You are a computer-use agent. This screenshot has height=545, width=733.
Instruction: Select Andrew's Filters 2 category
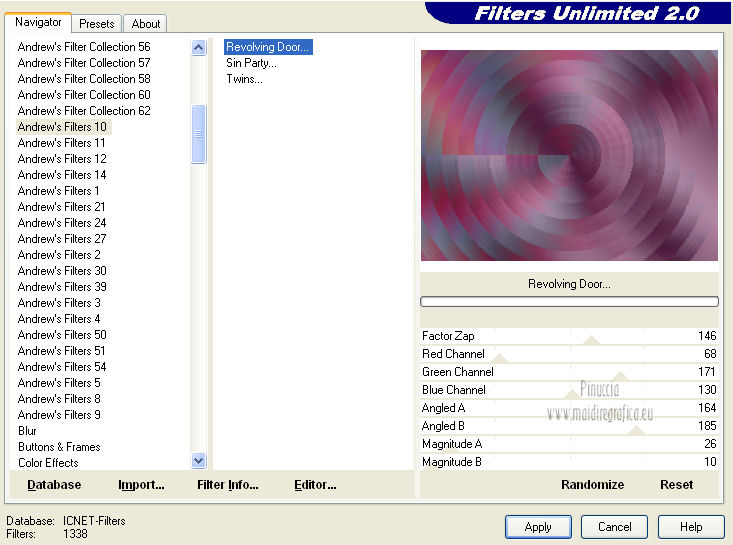coord(59,255)
